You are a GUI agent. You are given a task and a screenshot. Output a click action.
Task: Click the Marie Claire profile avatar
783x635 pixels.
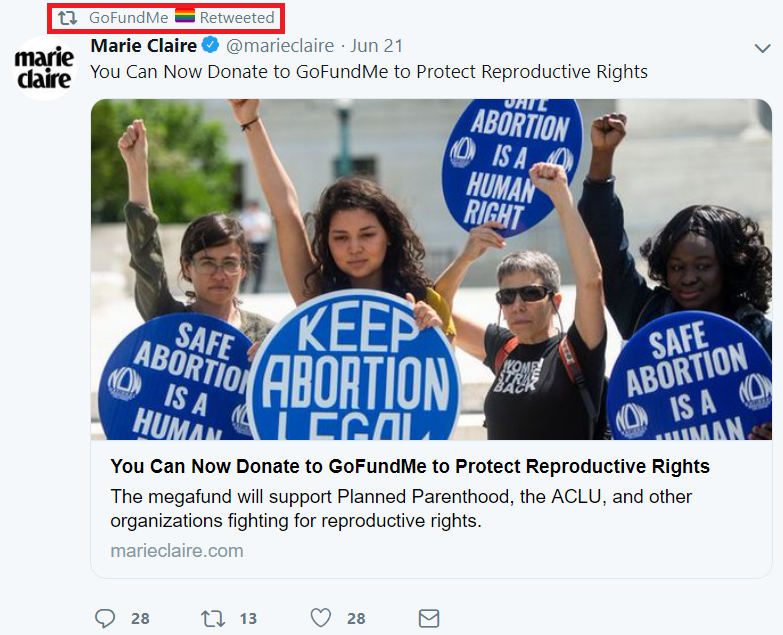[x=44, y=68]
